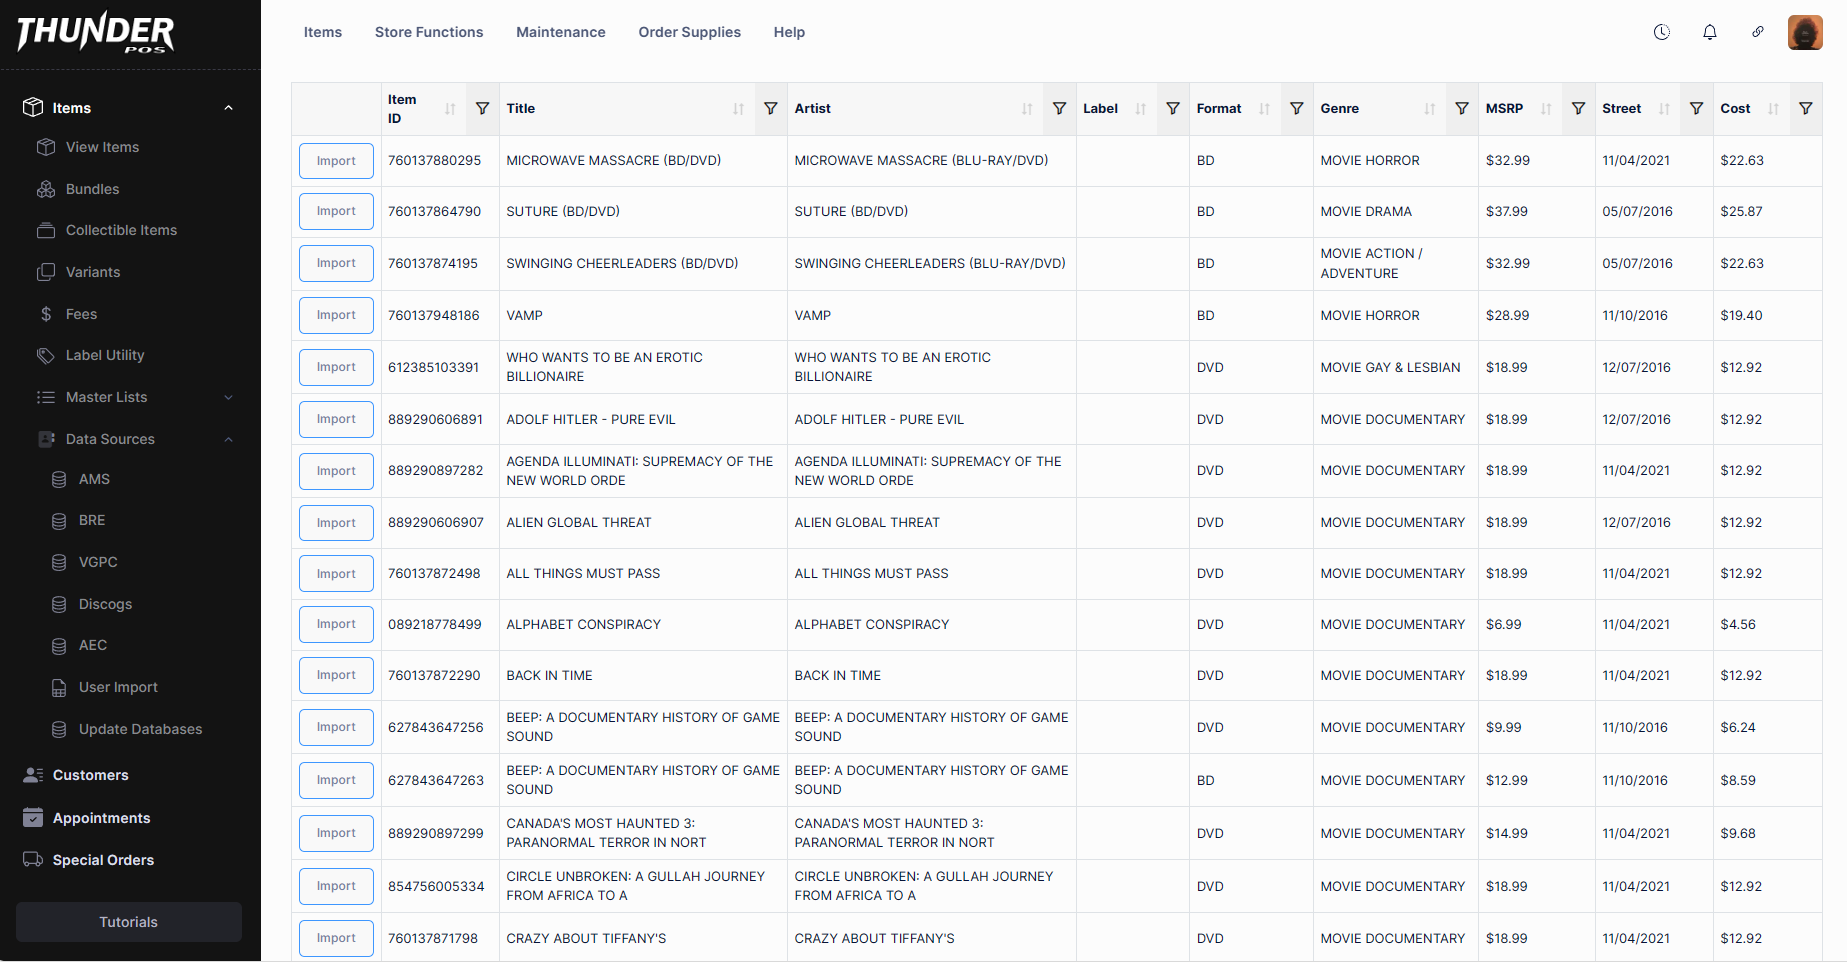Open the notifications bell icon

click(x=1709, y=32)
